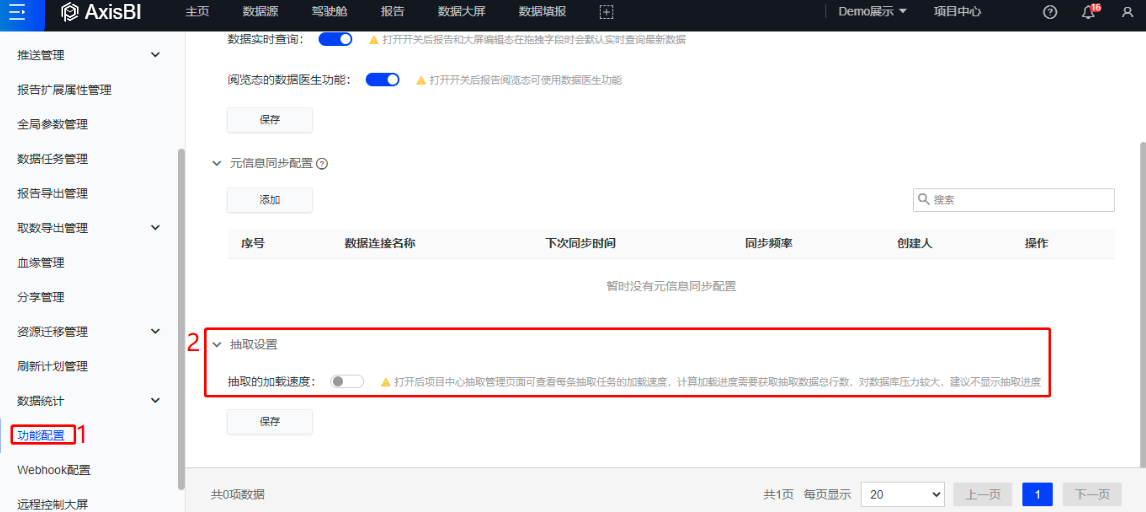Click the search magnifier icon
This screenshot has height=512, width=1146.
(x=924, y=200)
